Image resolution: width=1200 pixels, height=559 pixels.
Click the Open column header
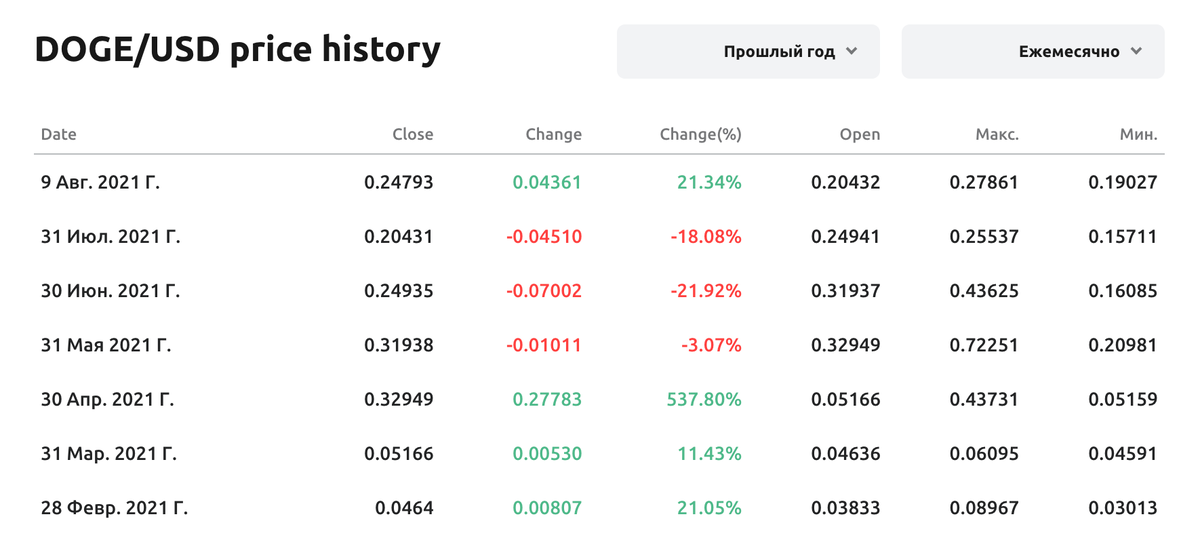(860, 134)
